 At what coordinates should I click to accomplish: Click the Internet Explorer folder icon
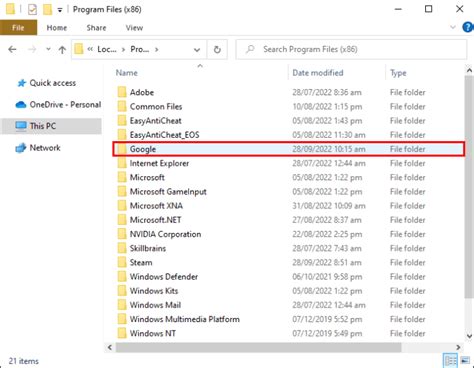[x=122, y=163]
